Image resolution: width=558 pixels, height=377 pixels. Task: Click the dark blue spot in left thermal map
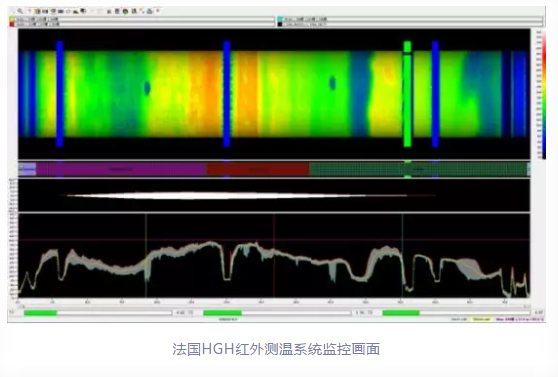(x=147, y=88)
